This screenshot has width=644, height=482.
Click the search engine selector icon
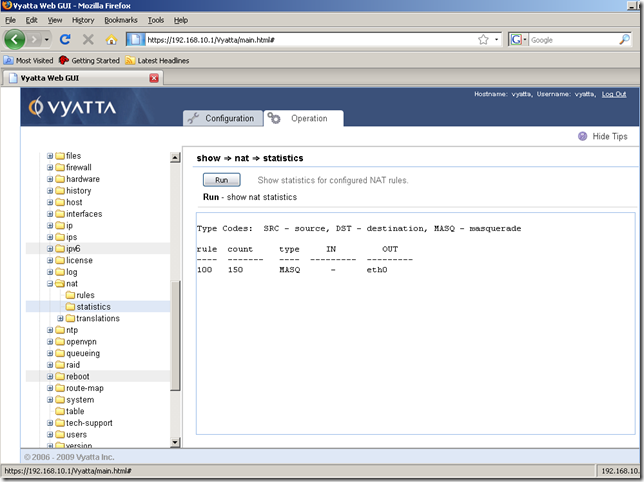[518, 40]
